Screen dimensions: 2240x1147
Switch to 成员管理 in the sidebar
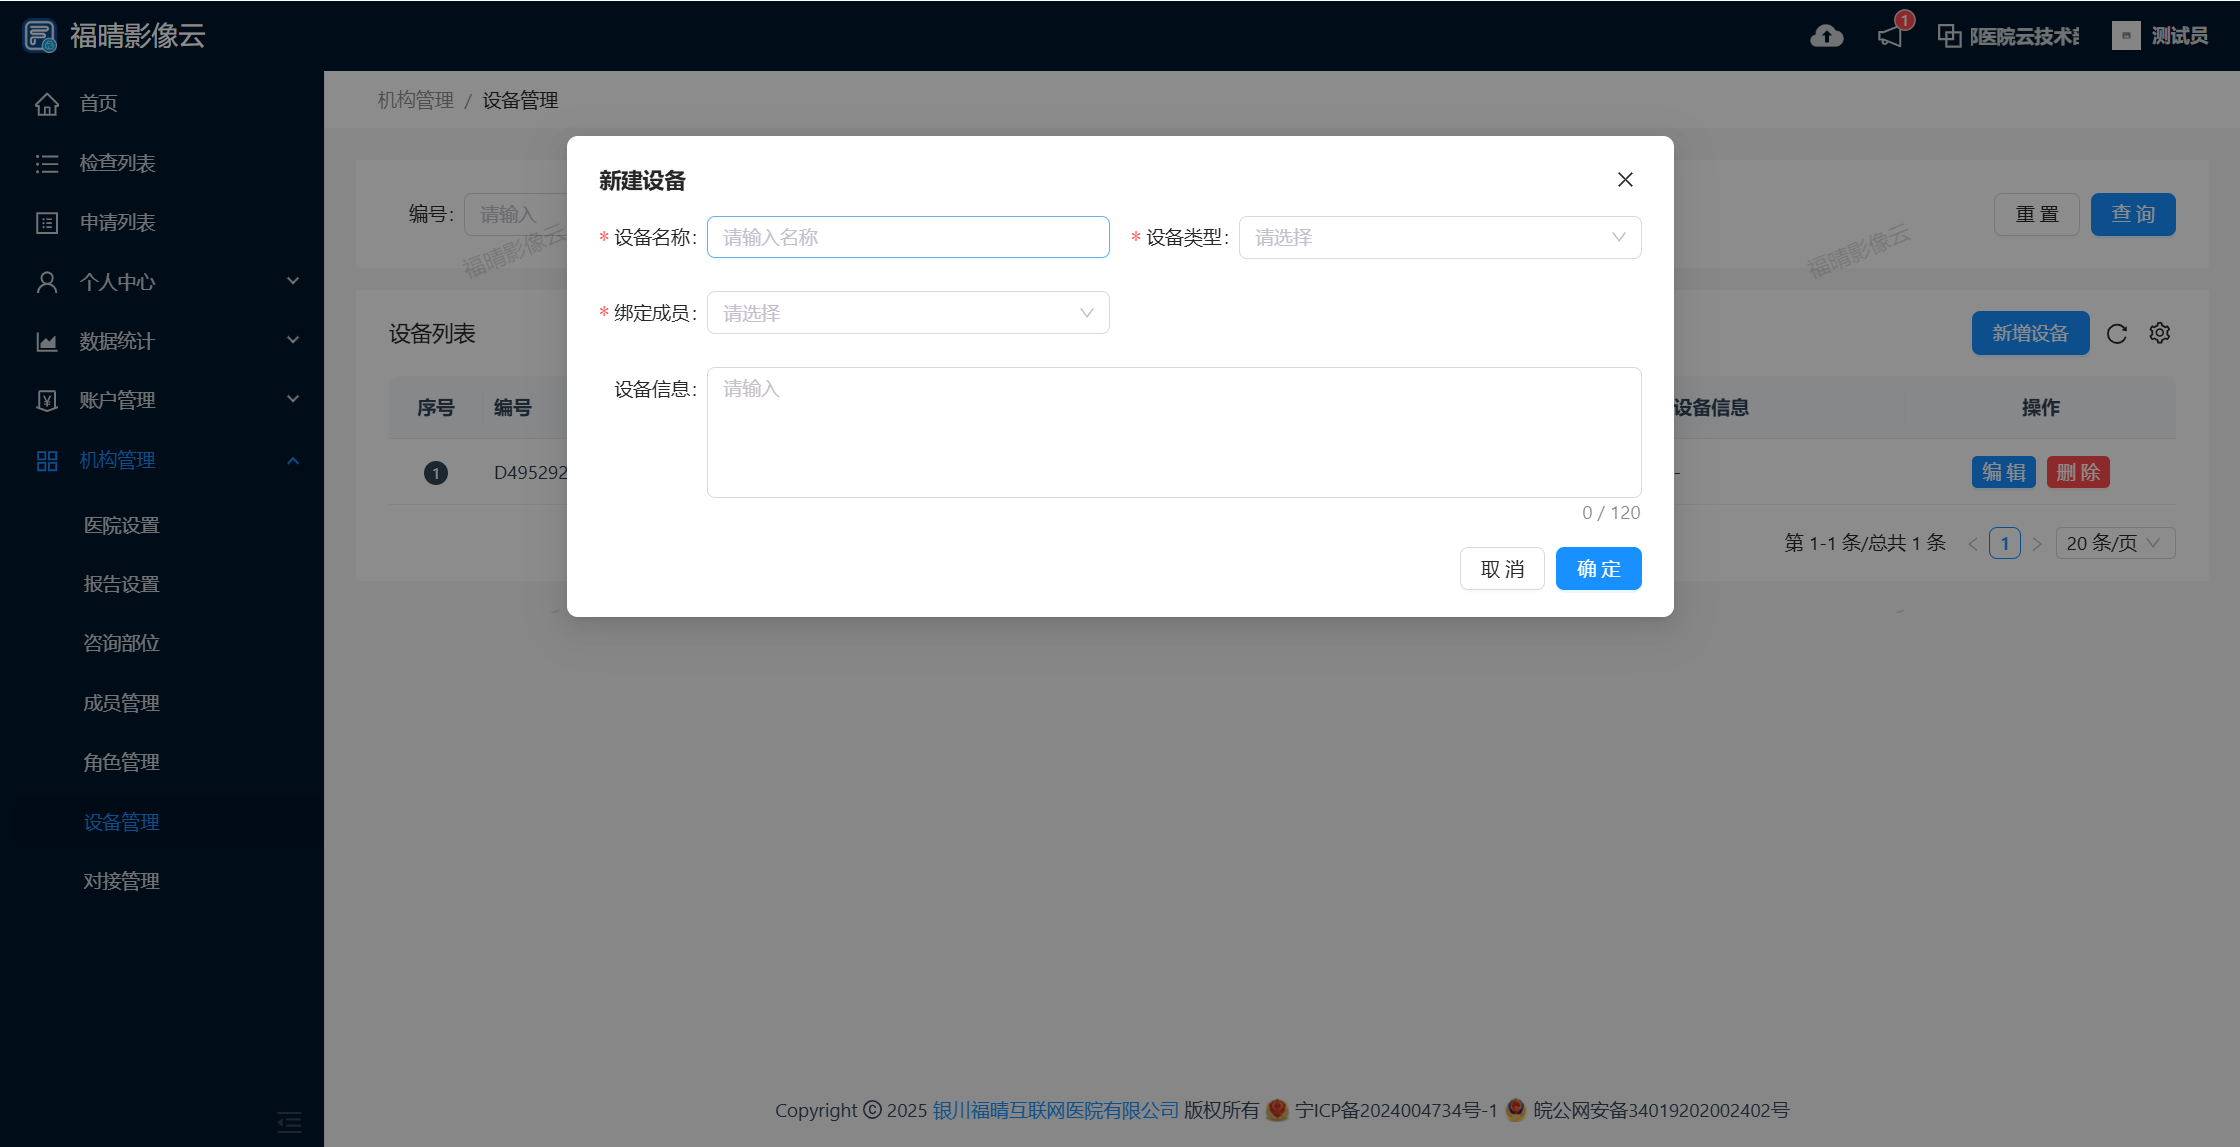[x=120, y=703]
